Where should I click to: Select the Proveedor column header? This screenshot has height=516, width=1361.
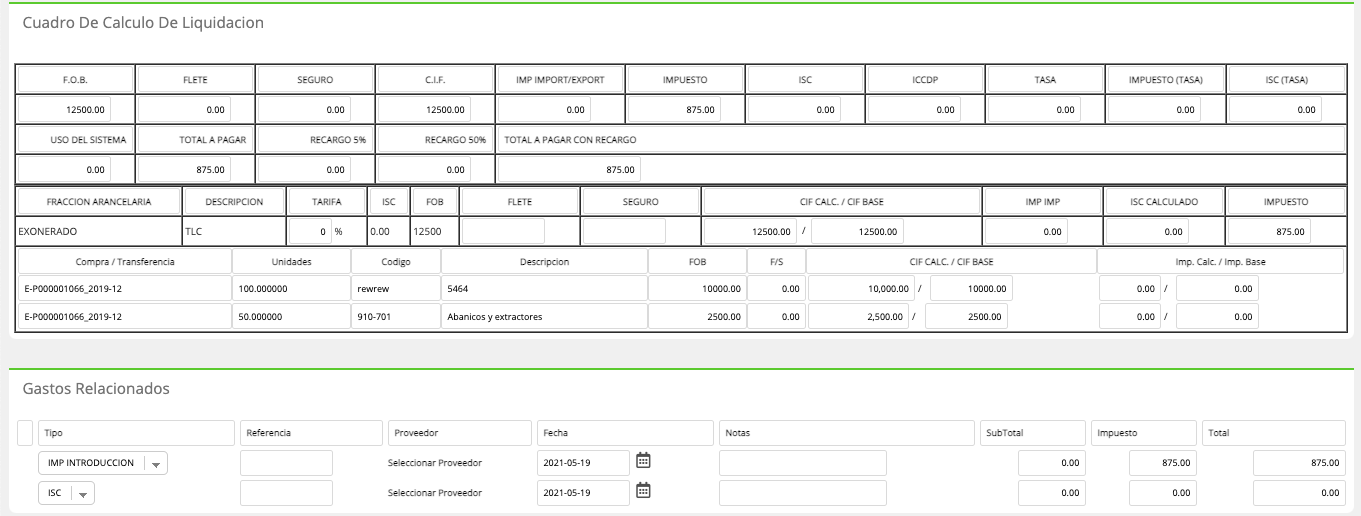pyautogui.click(x=459, y=433)
